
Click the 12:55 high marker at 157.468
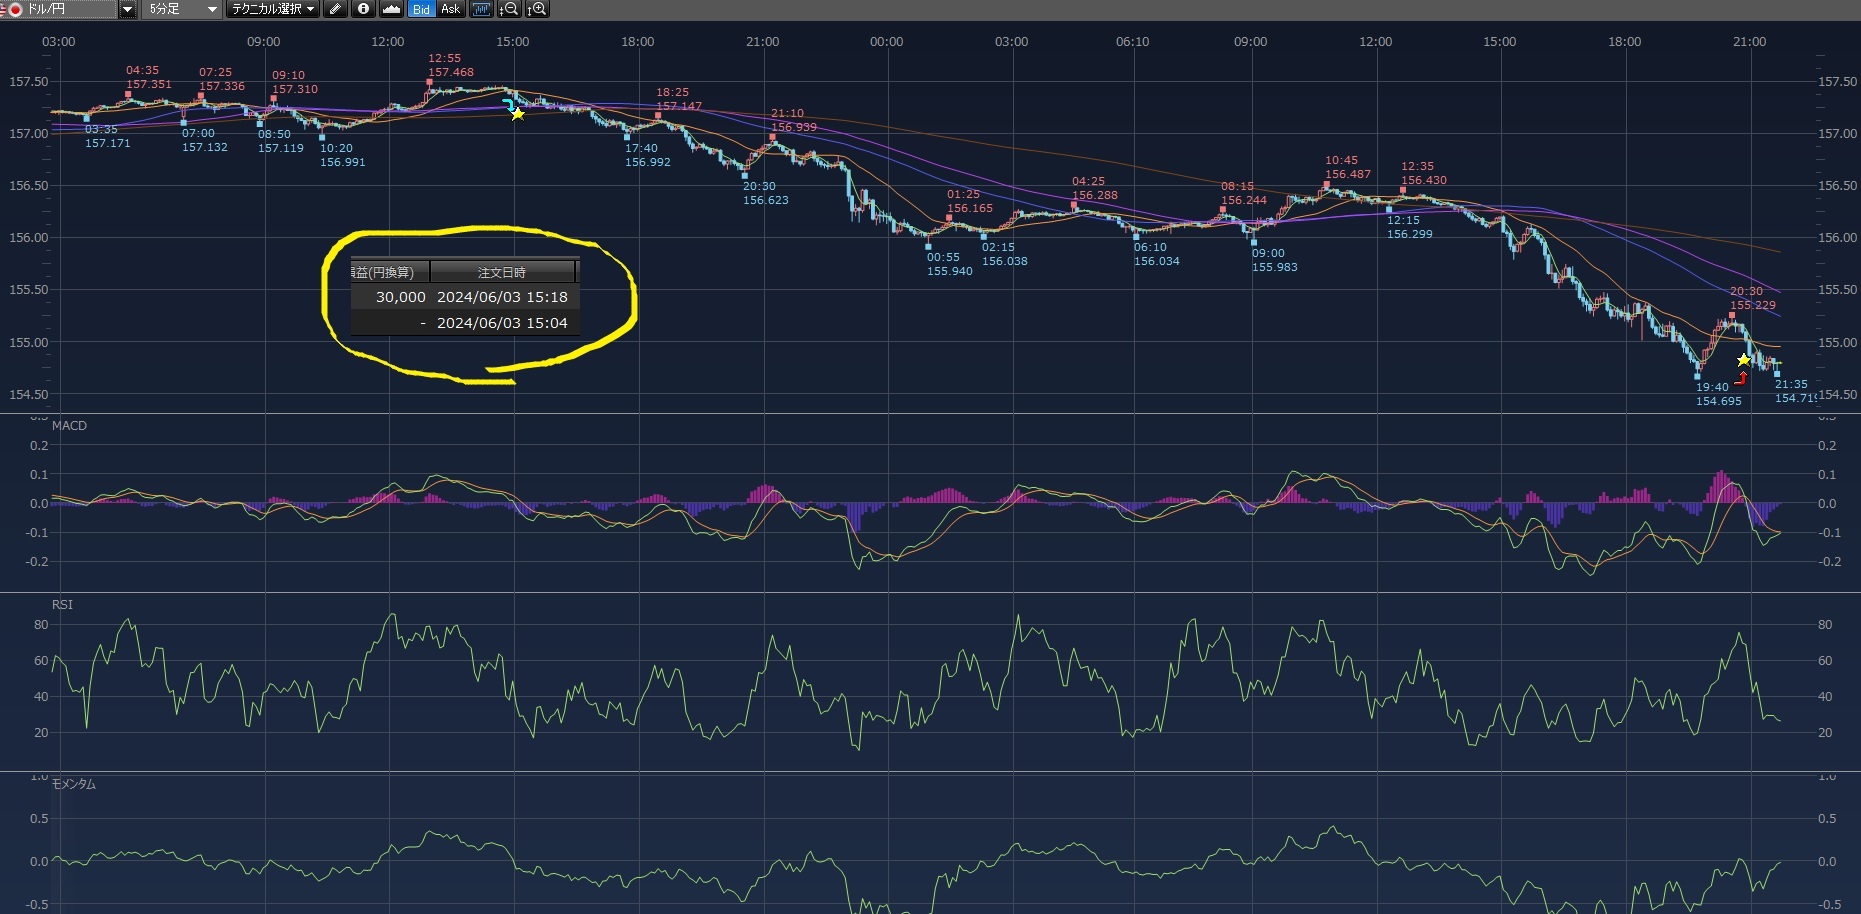(x=430, y=83)
